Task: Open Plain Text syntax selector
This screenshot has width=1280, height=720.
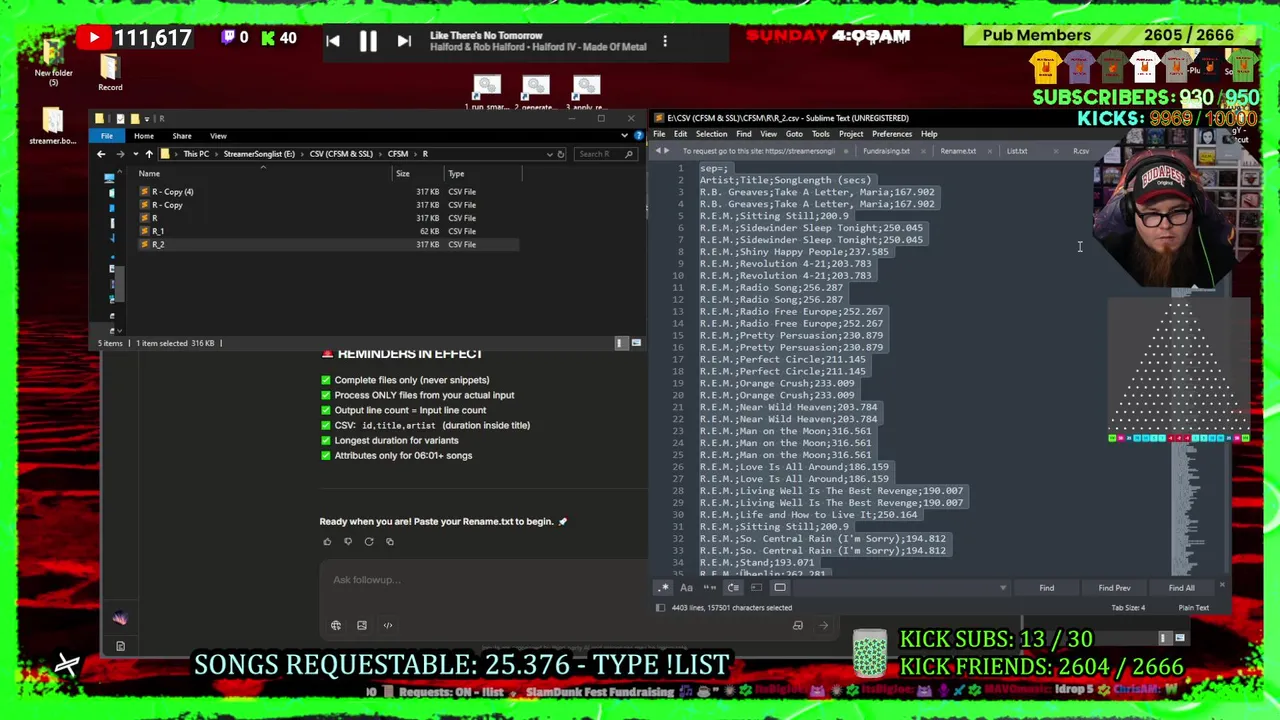Action: pyautogui.click(x=1193, y=608)
